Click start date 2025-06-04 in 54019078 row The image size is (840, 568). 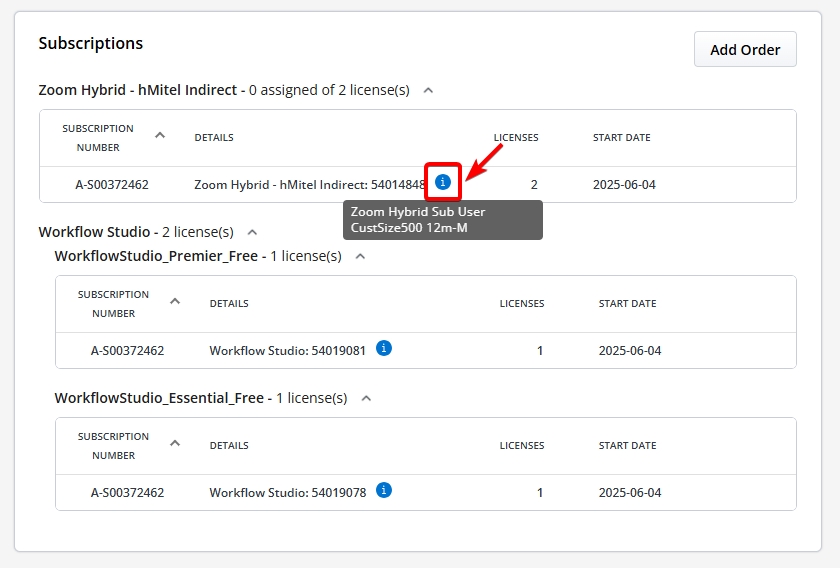630,493
